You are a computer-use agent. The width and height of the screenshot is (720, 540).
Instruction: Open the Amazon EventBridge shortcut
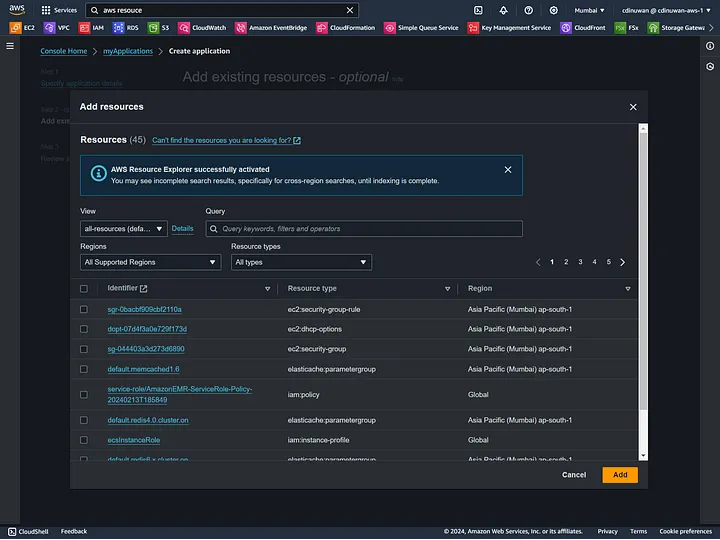271,28
